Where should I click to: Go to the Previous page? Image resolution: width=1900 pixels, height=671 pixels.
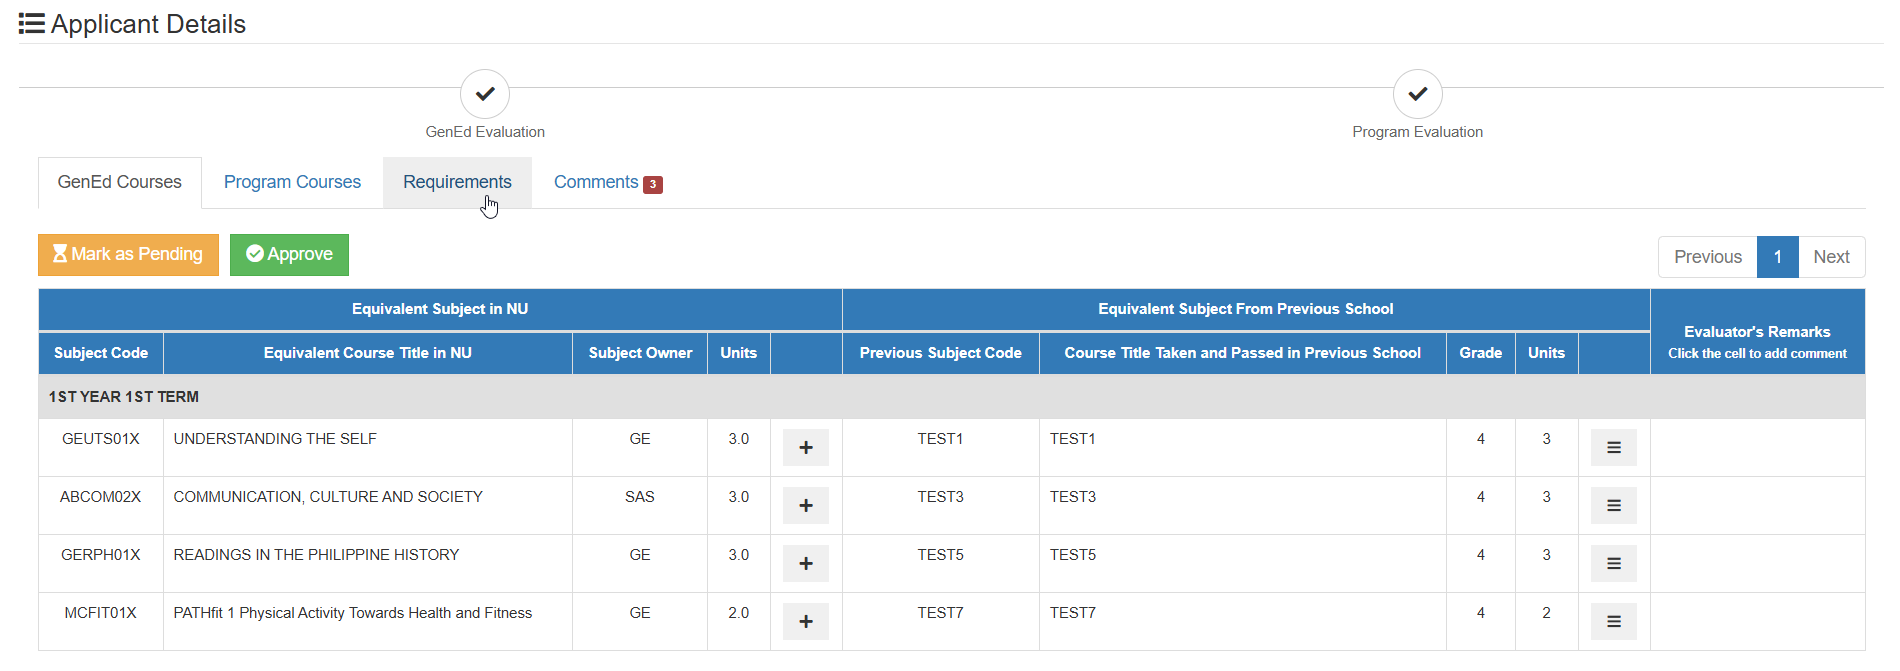[x=1708, y=257]
